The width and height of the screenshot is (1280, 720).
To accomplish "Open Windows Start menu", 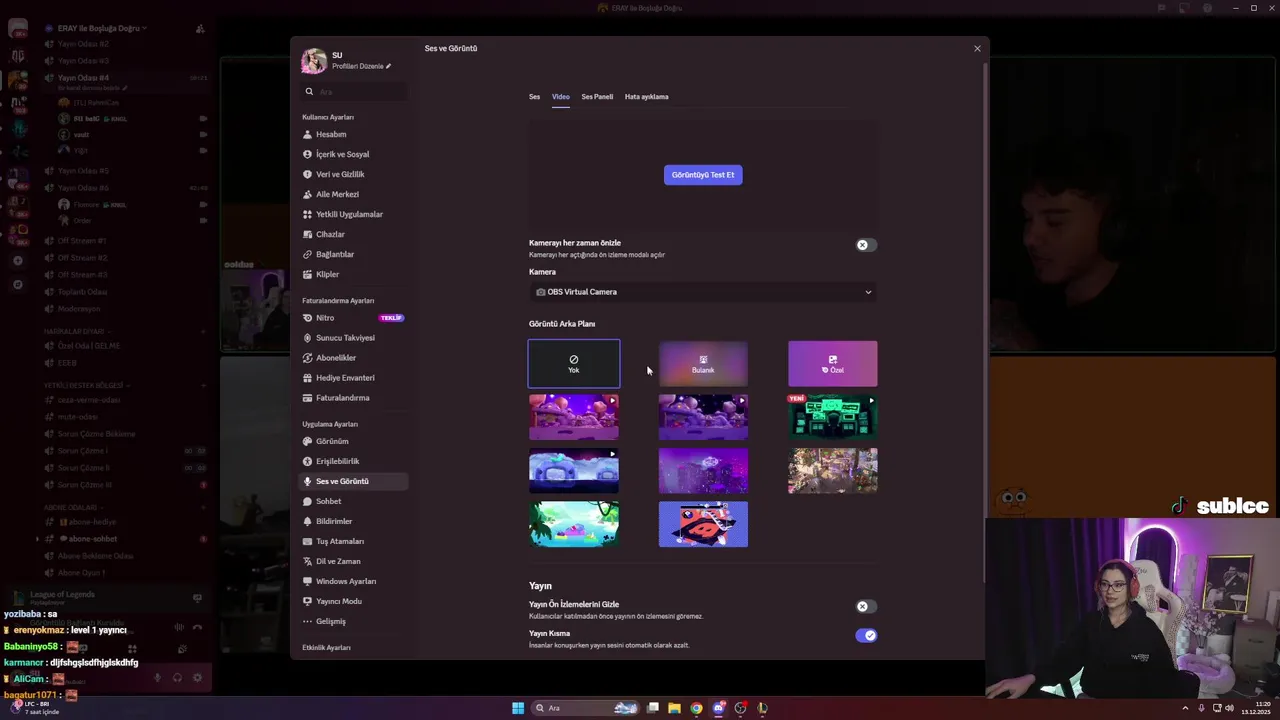I will click(x=518, y=708).
